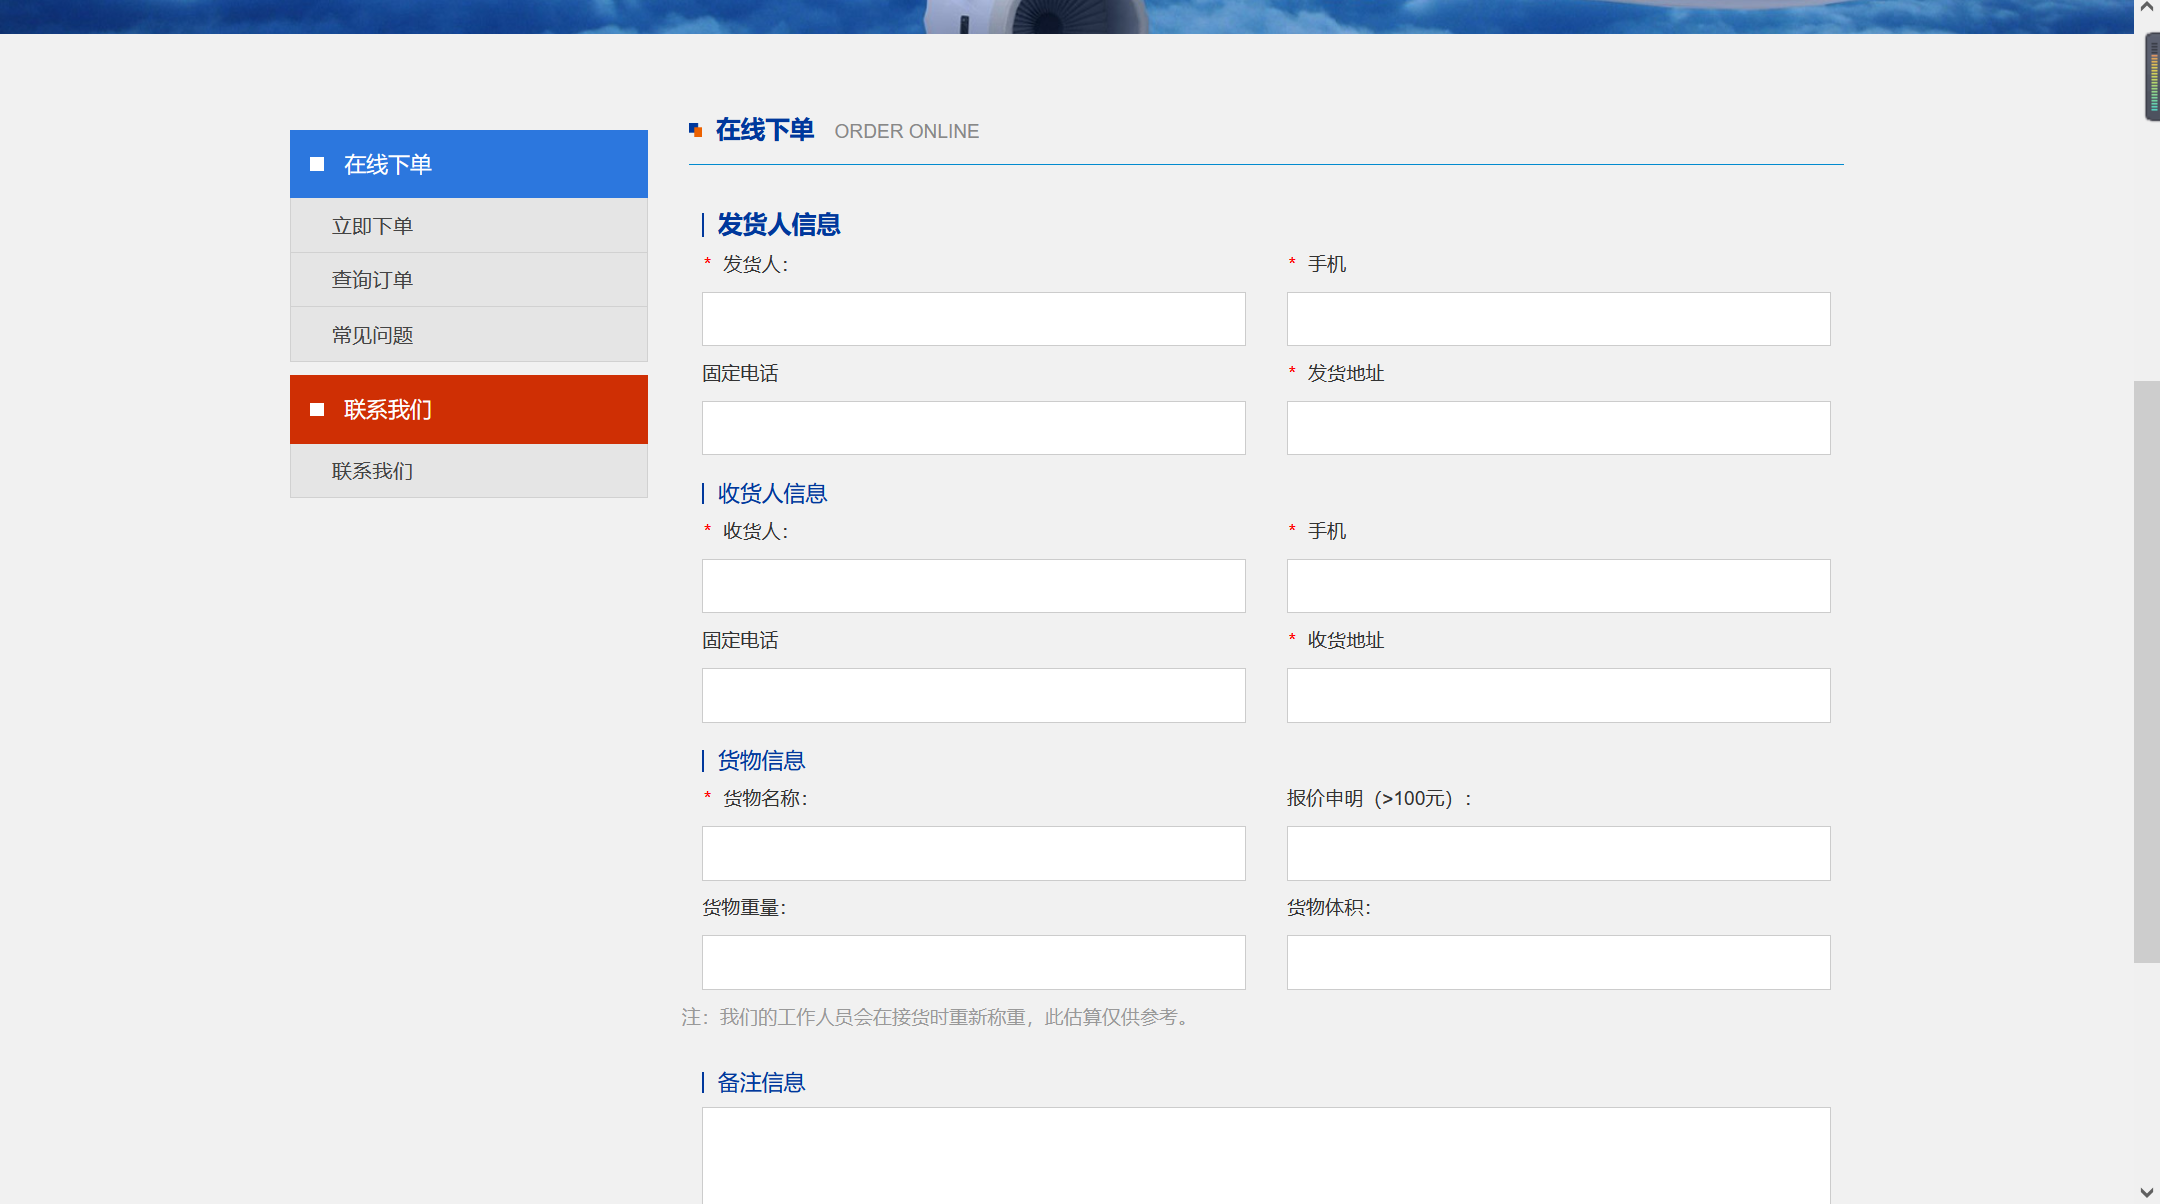Click the ORDER ONLINE subtitle text
The width and height of the screenshot is (2160, 1204).
point(907,131)
